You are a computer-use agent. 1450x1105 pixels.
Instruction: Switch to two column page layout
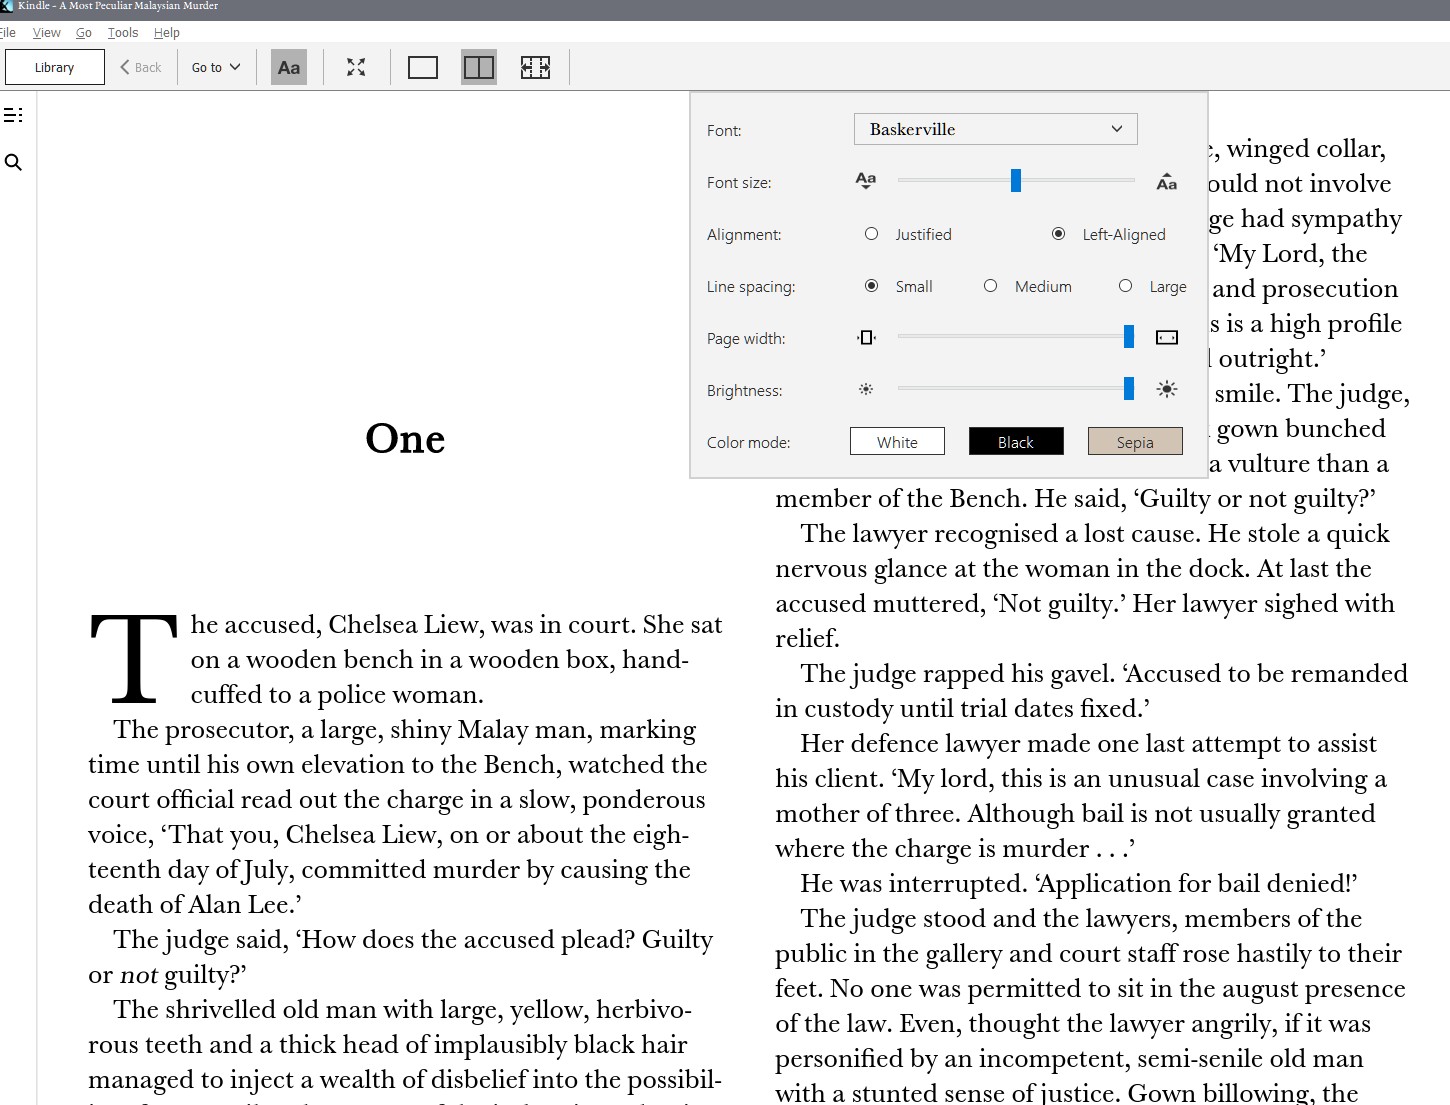pyautogui.click(x=479, y=67)
